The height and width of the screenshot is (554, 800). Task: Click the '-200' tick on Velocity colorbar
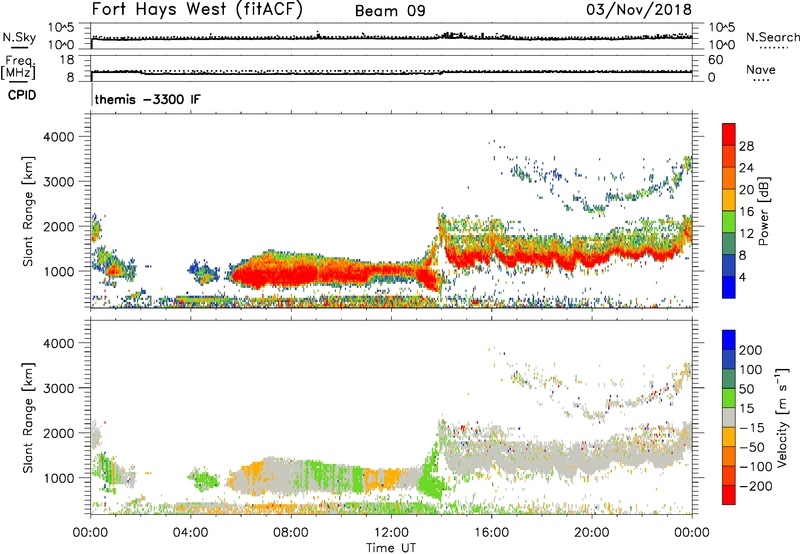point(755,486)
